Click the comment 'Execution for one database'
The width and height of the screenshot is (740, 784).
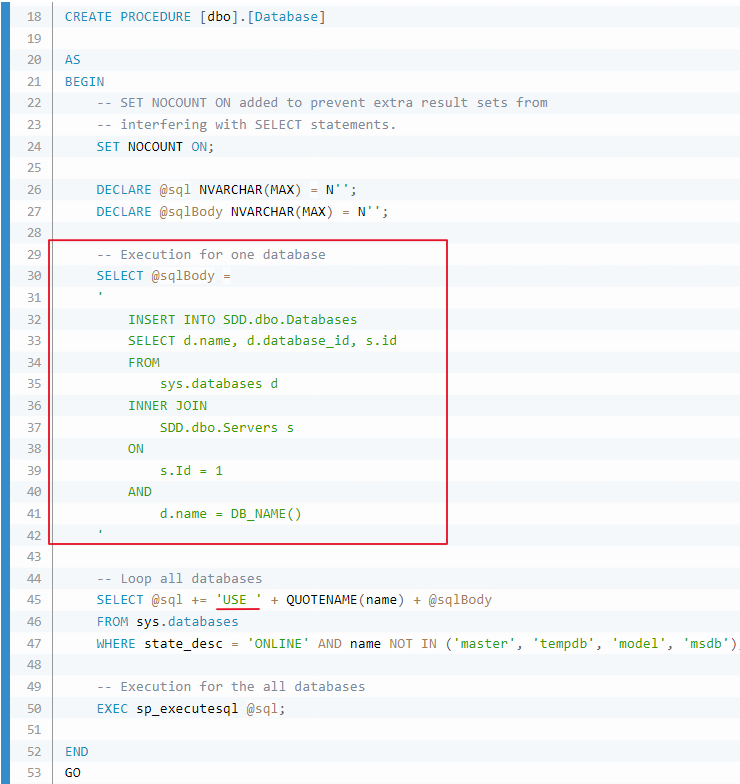click(x=223, y=254)
